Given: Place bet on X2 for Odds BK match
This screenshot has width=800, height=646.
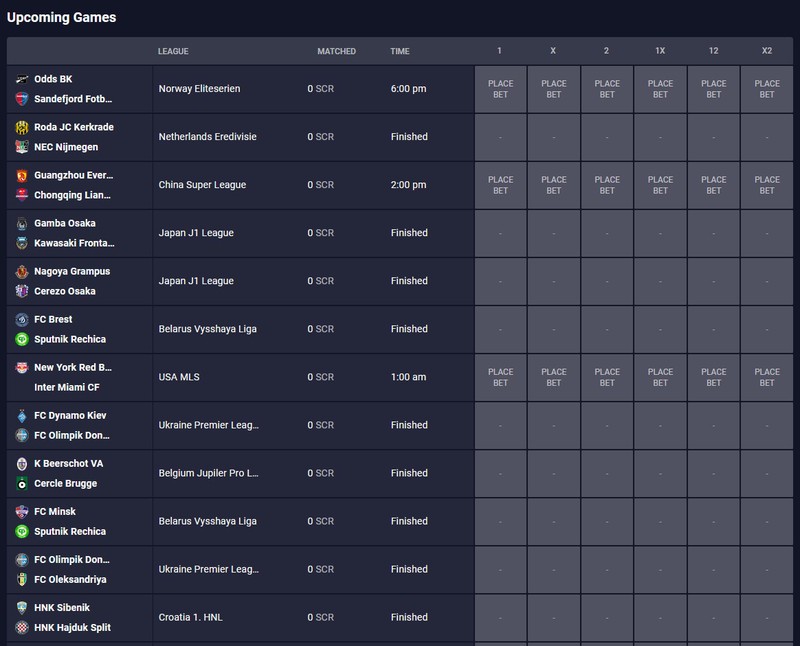Looking at the screenshot, I should click(x=767, y=89).
